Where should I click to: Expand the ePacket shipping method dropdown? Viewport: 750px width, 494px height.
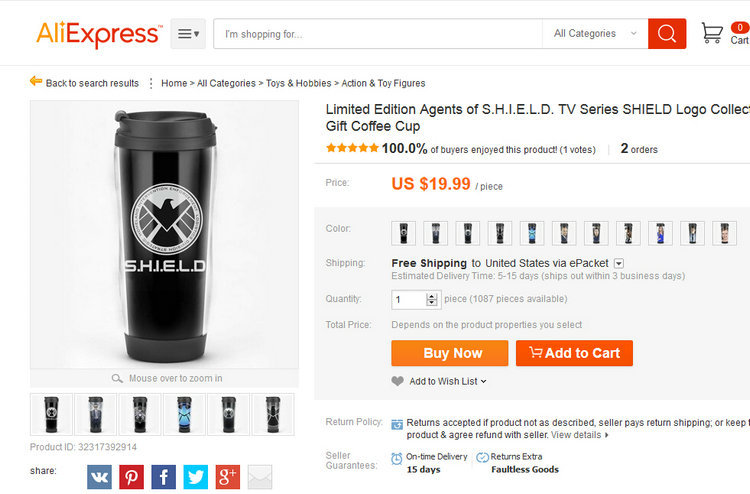[x=618, y=263]
